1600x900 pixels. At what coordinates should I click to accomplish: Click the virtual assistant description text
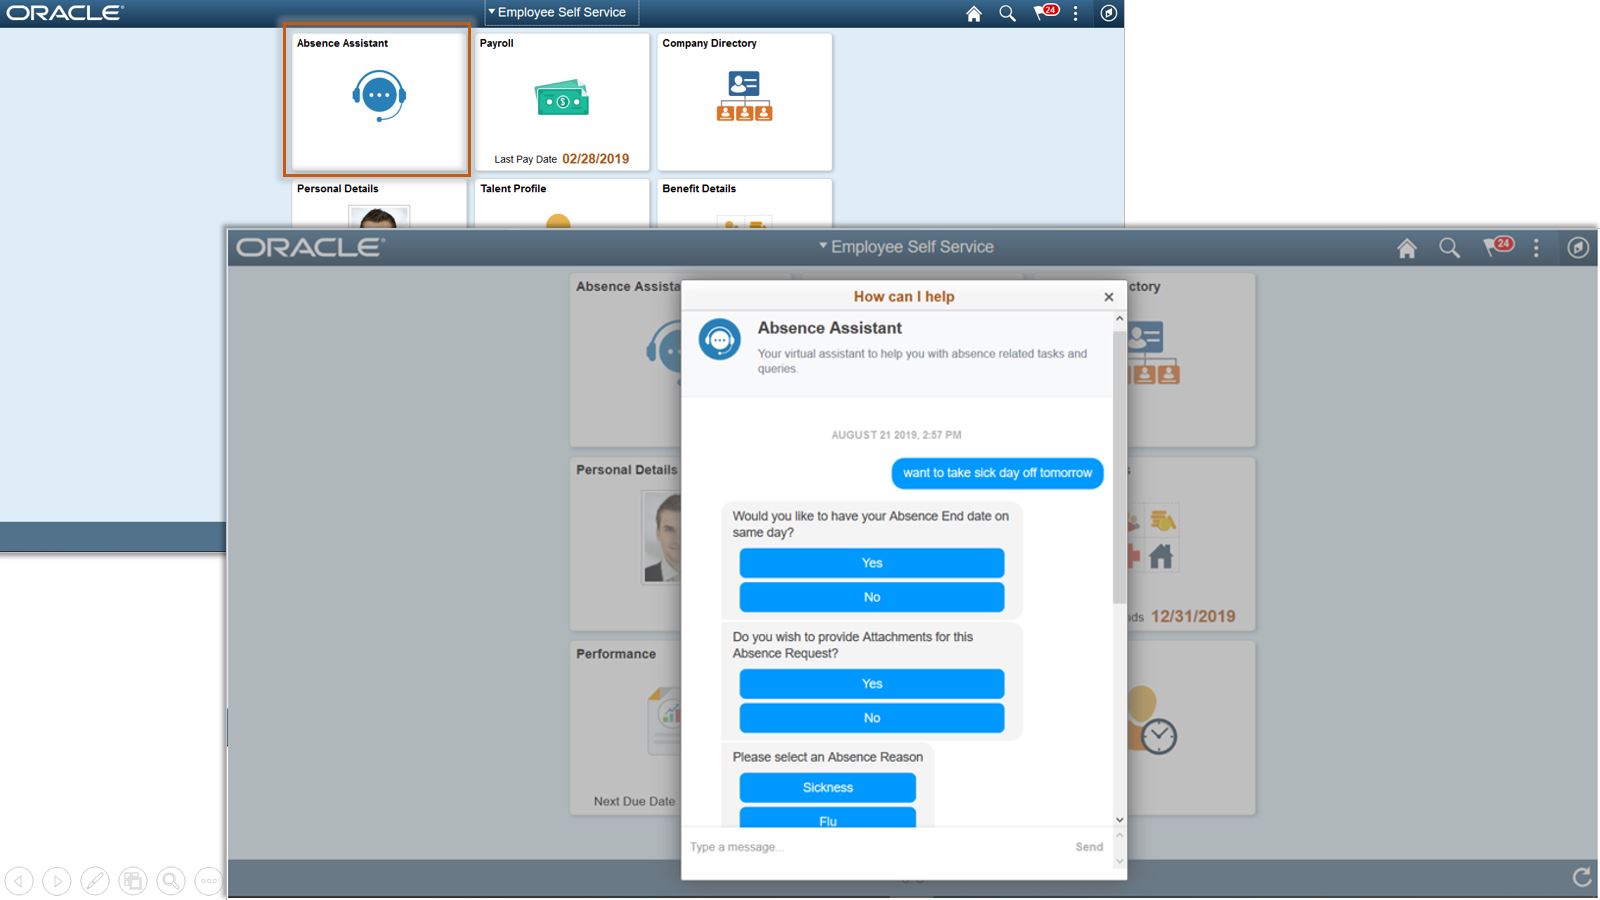tap(922, 361)
